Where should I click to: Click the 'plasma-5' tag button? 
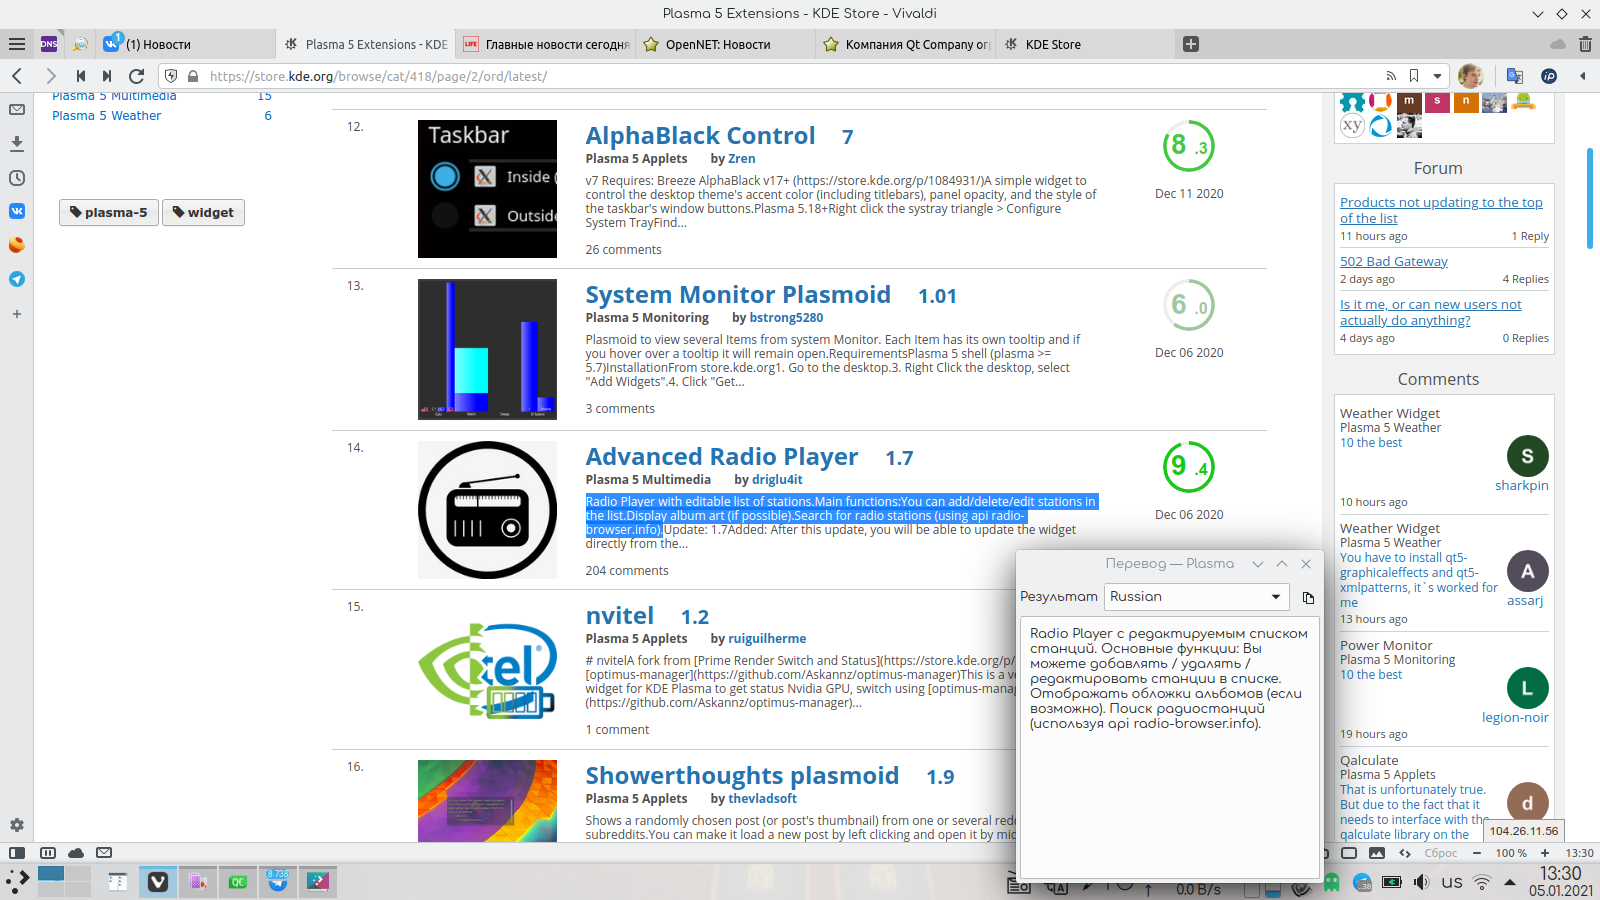point(109,212)
